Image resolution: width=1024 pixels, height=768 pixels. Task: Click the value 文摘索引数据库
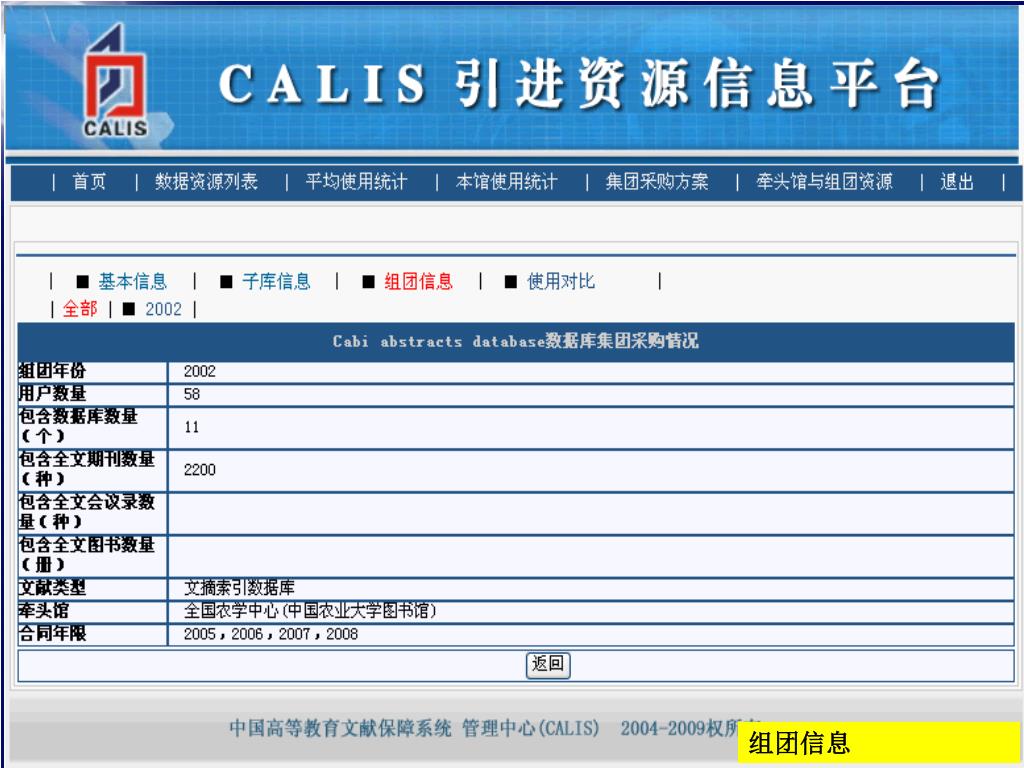[239, 588]
